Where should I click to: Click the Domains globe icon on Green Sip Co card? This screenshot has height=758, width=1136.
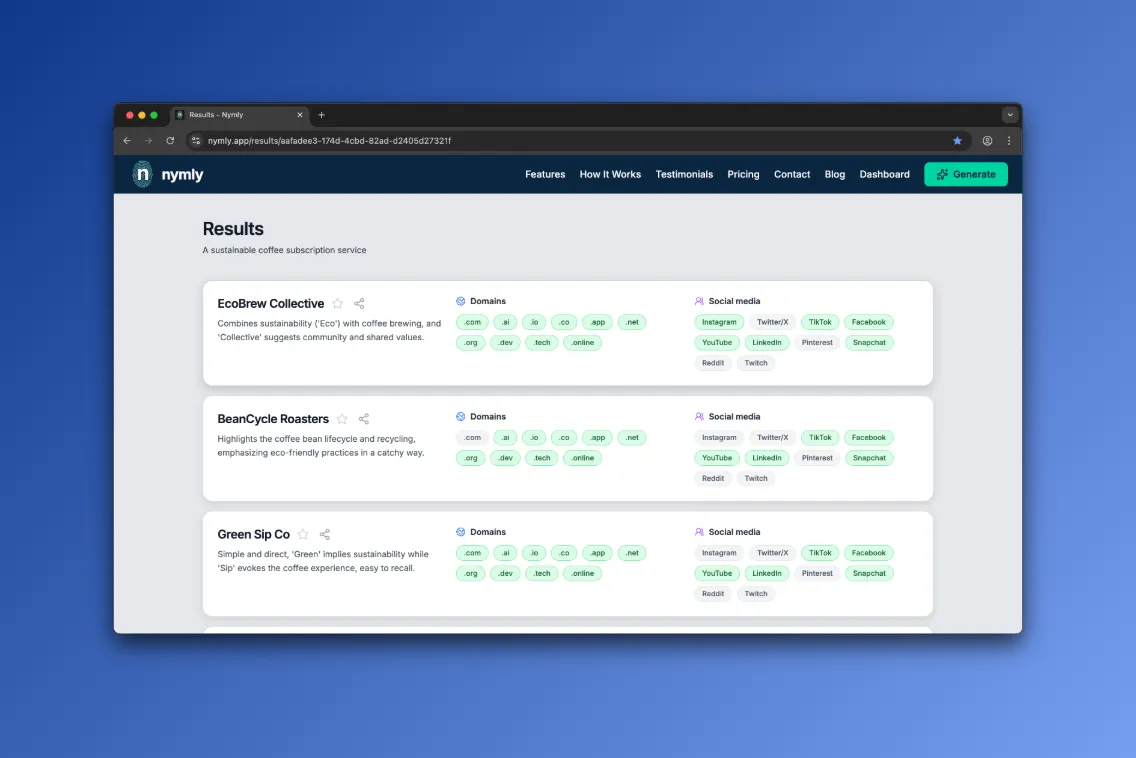point(459,531)
